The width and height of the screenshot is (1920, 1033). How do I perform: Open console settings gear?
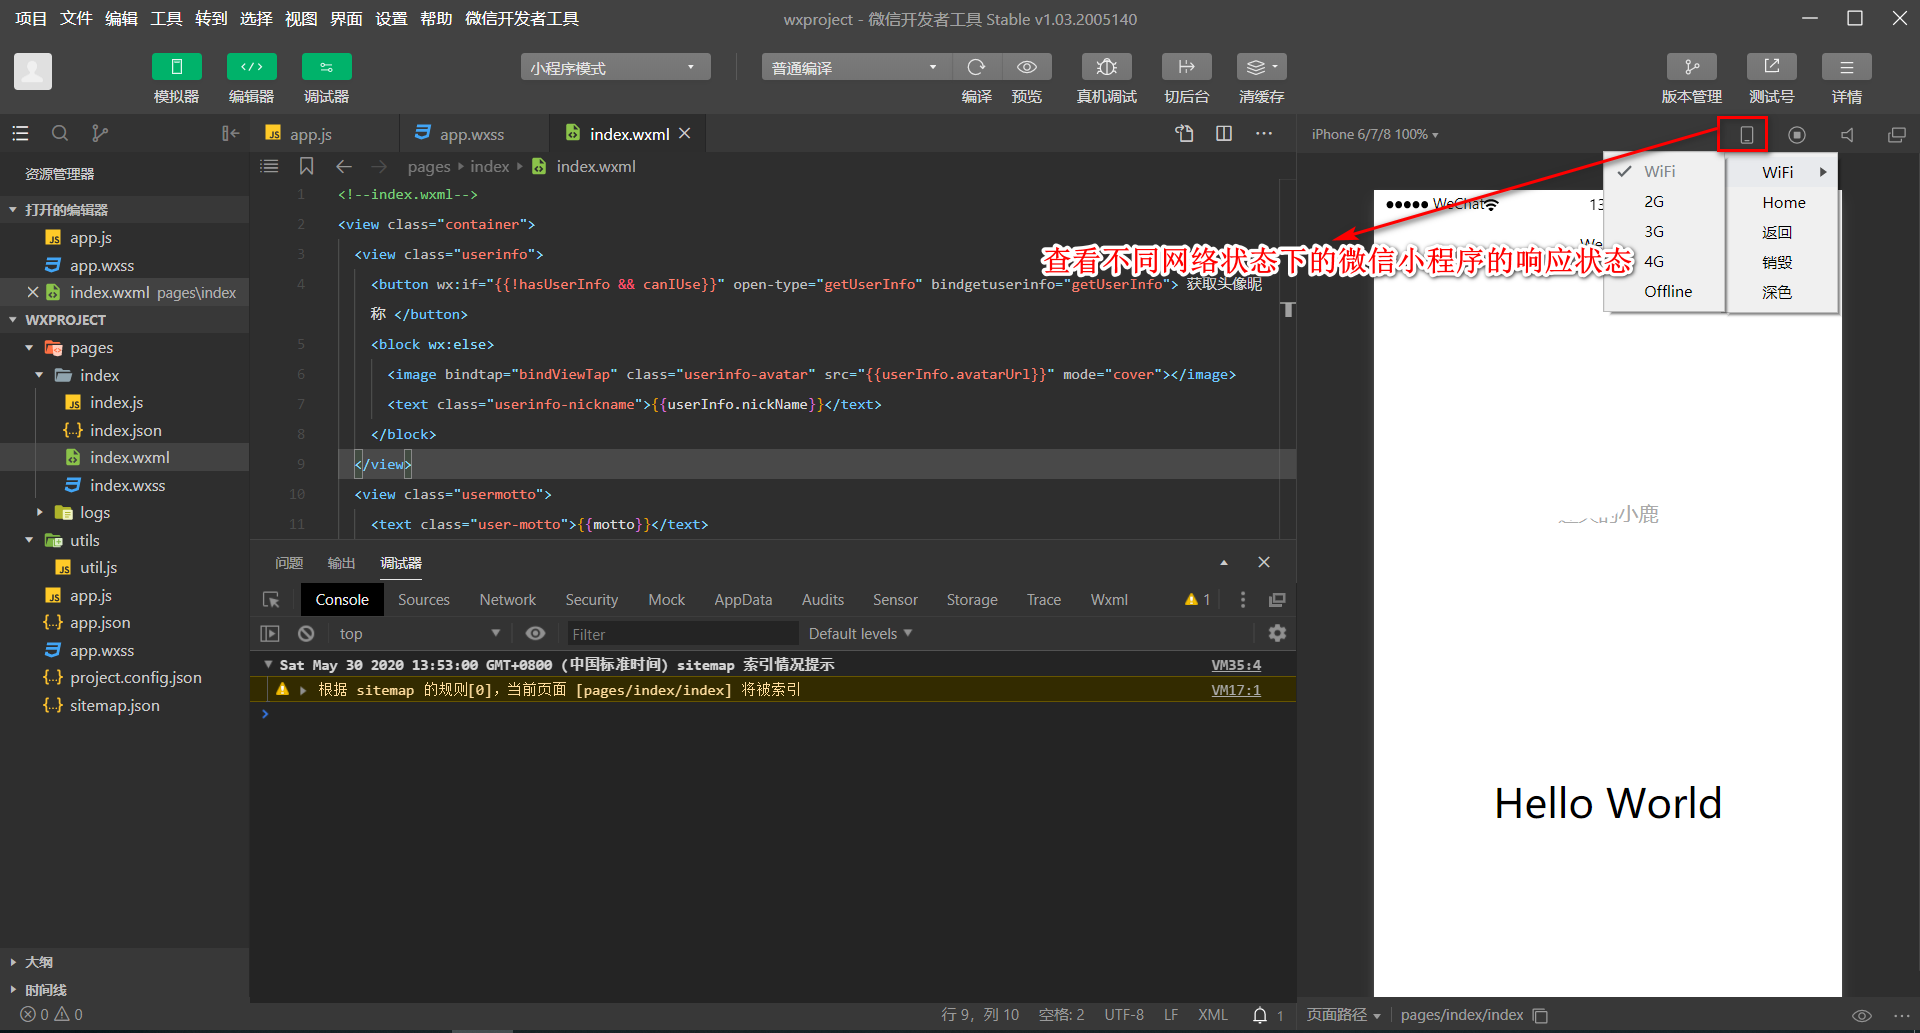click(1277, 633)
